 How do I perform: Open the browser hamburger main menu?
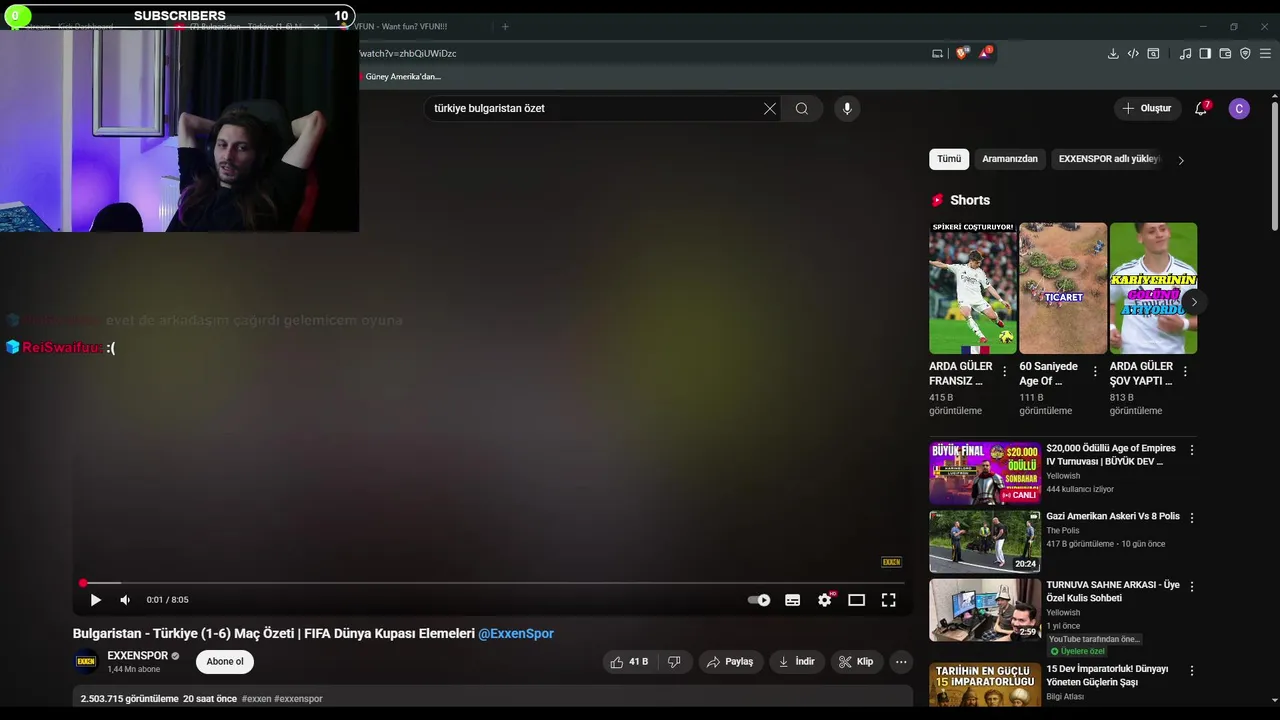click(1265, 54)
